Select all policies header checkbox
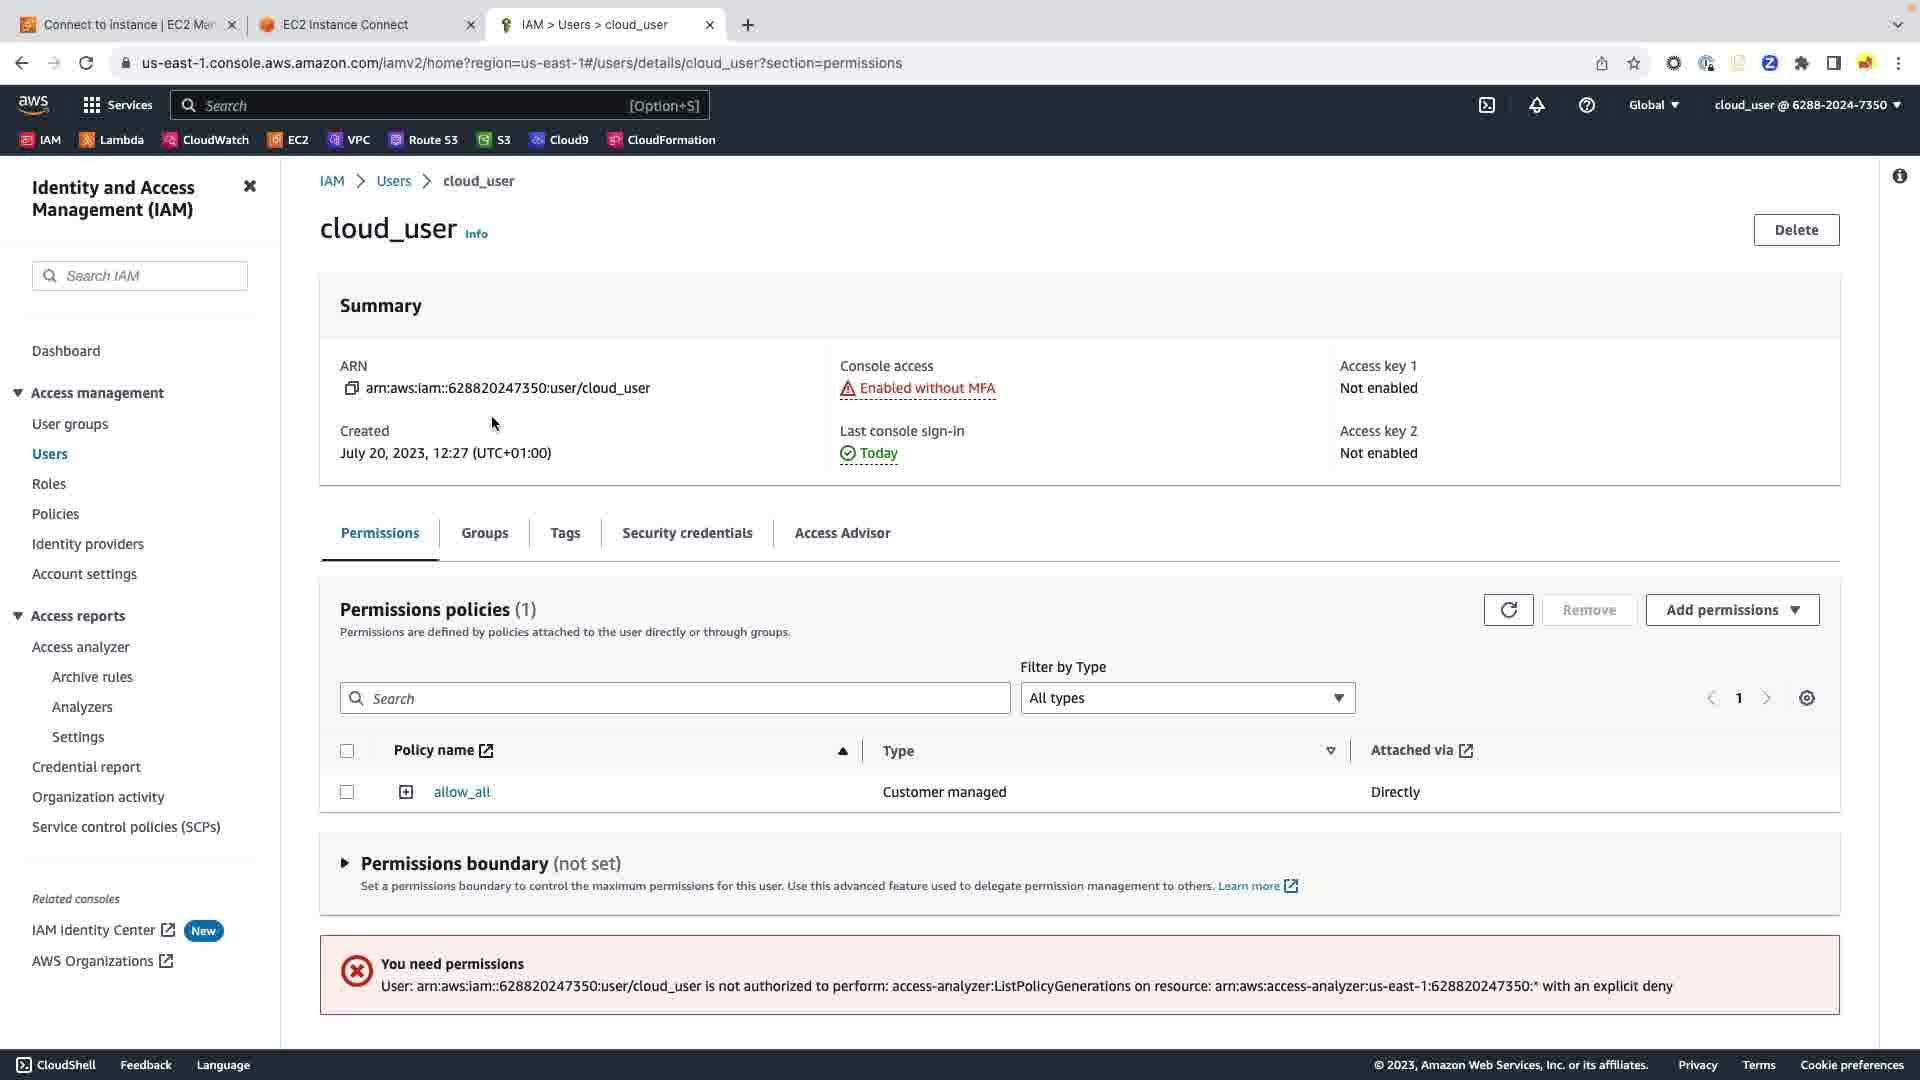1920x1080 pixels. [347, 751]
